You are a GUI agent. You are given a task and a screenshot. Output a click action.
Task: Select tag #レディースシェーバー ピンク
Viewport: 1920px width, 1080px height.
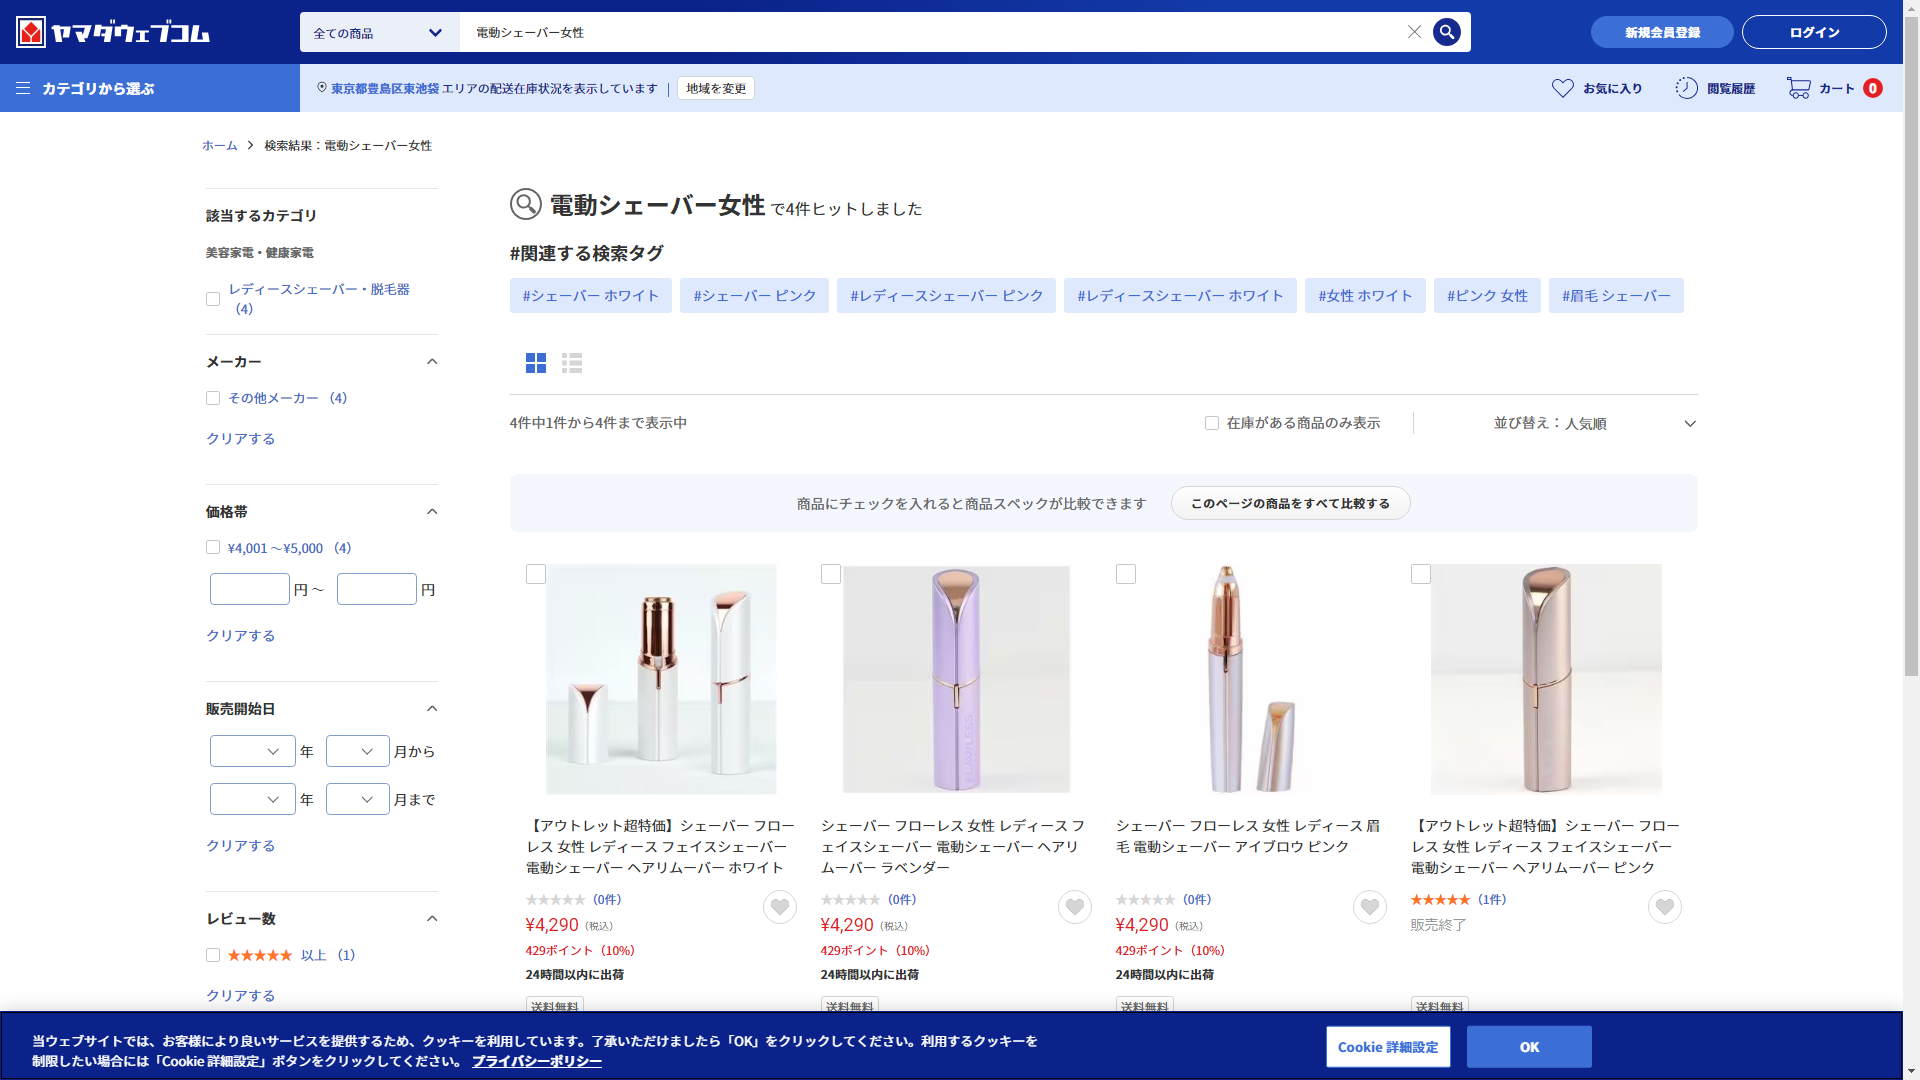(946, 296)
